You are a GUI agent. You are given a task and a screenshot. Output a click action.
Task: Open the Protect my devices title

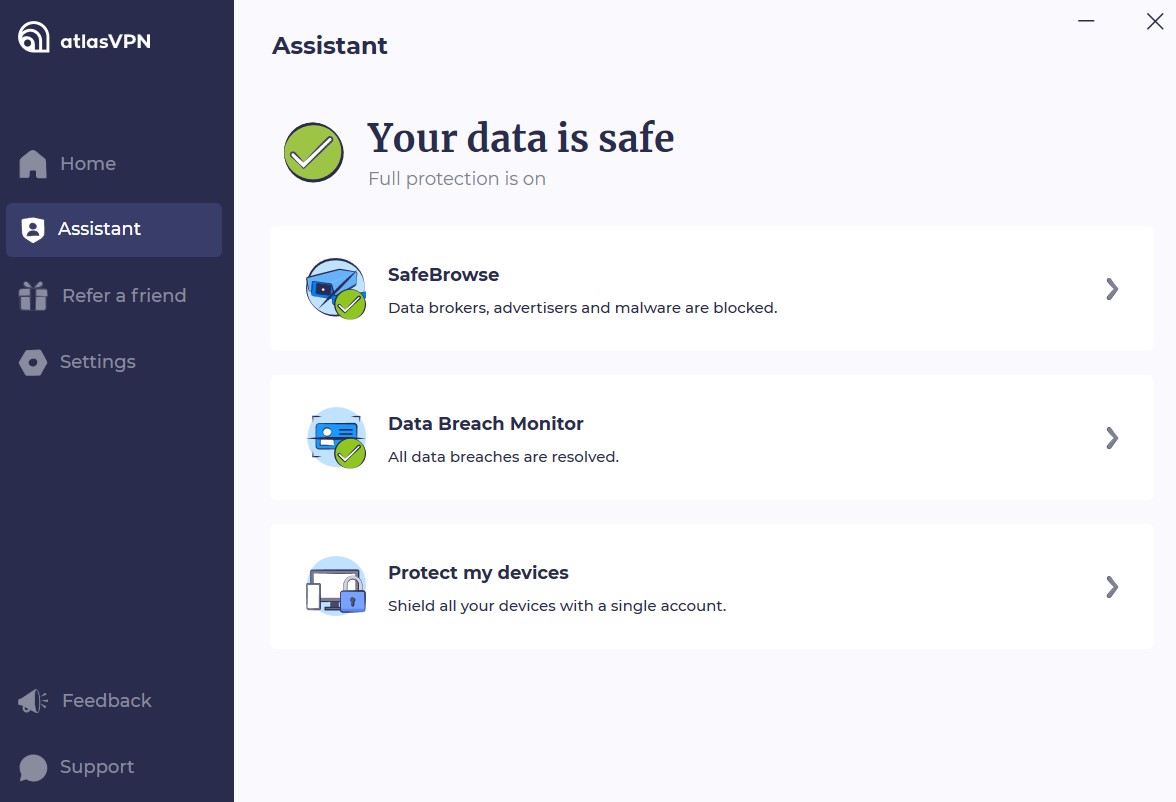tap(478, 573)
